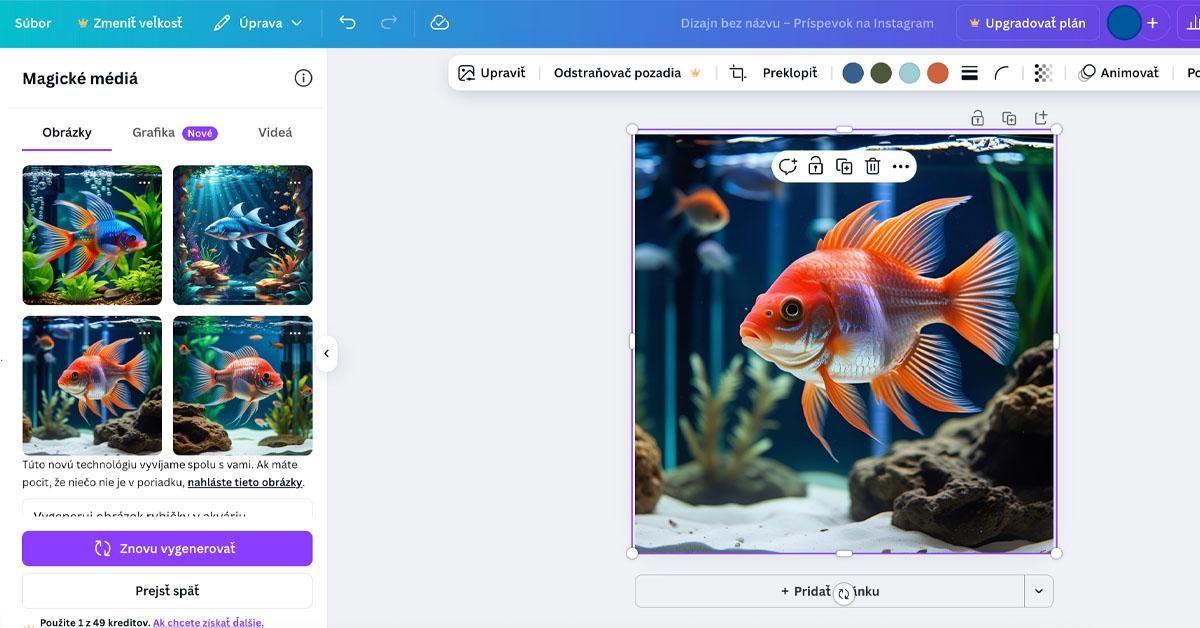The height and width of the screenshot is (628, 1200).
Task: Open more options on floating toolbar
Action: coord(901,166)
